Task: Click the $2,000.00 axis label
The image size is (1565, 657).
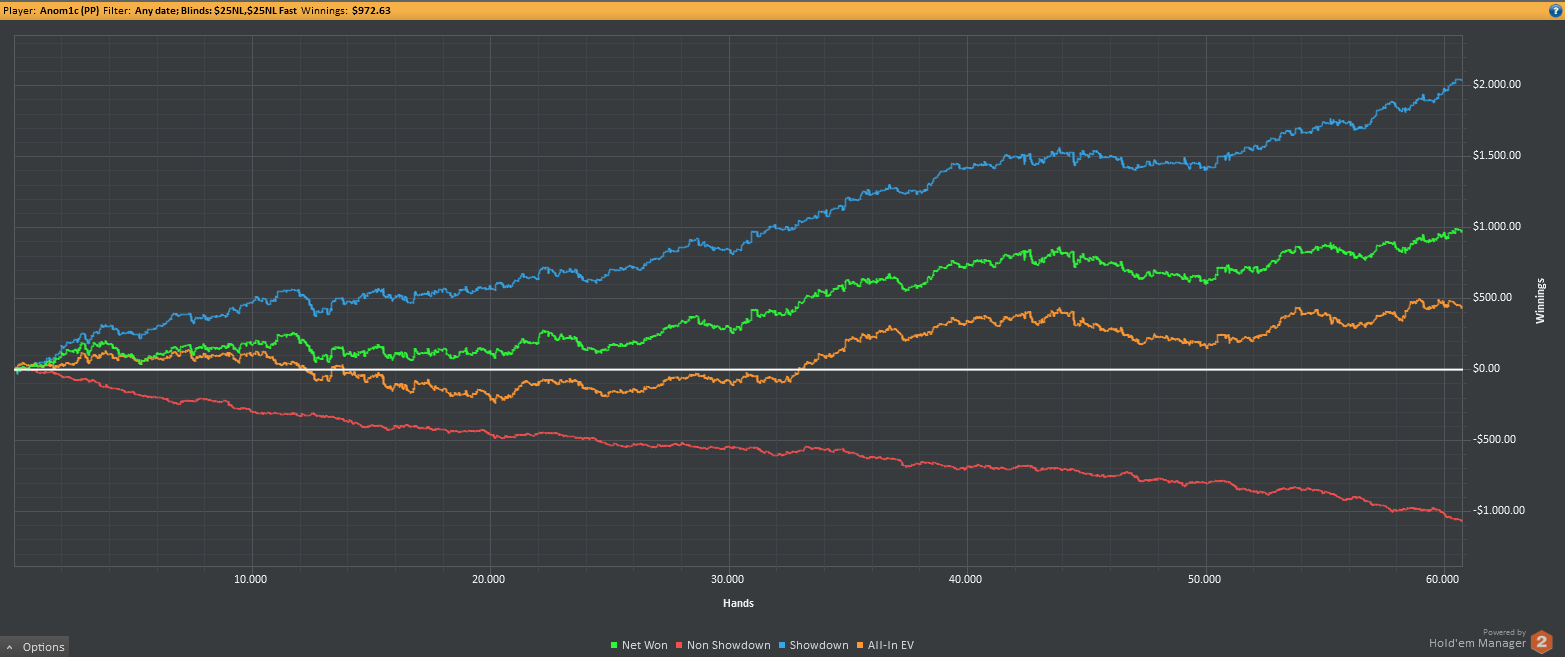Action: (x=1497, y=84)
